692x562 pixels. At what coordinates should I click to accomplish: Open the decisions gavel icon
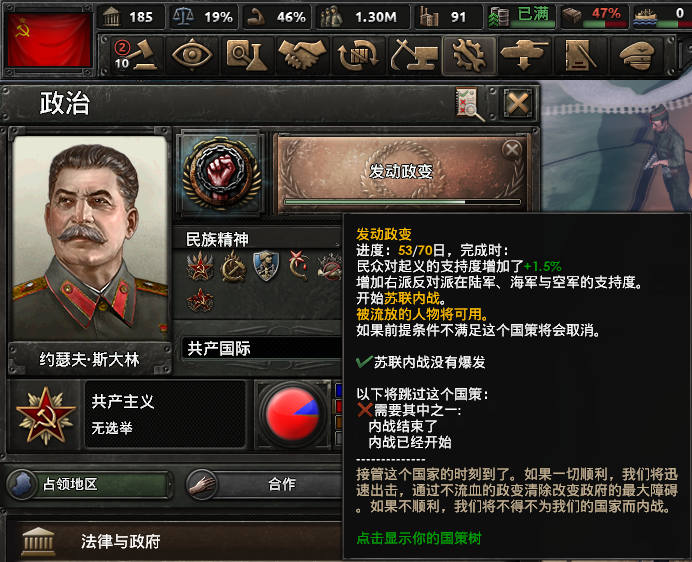tap(136, 55)
